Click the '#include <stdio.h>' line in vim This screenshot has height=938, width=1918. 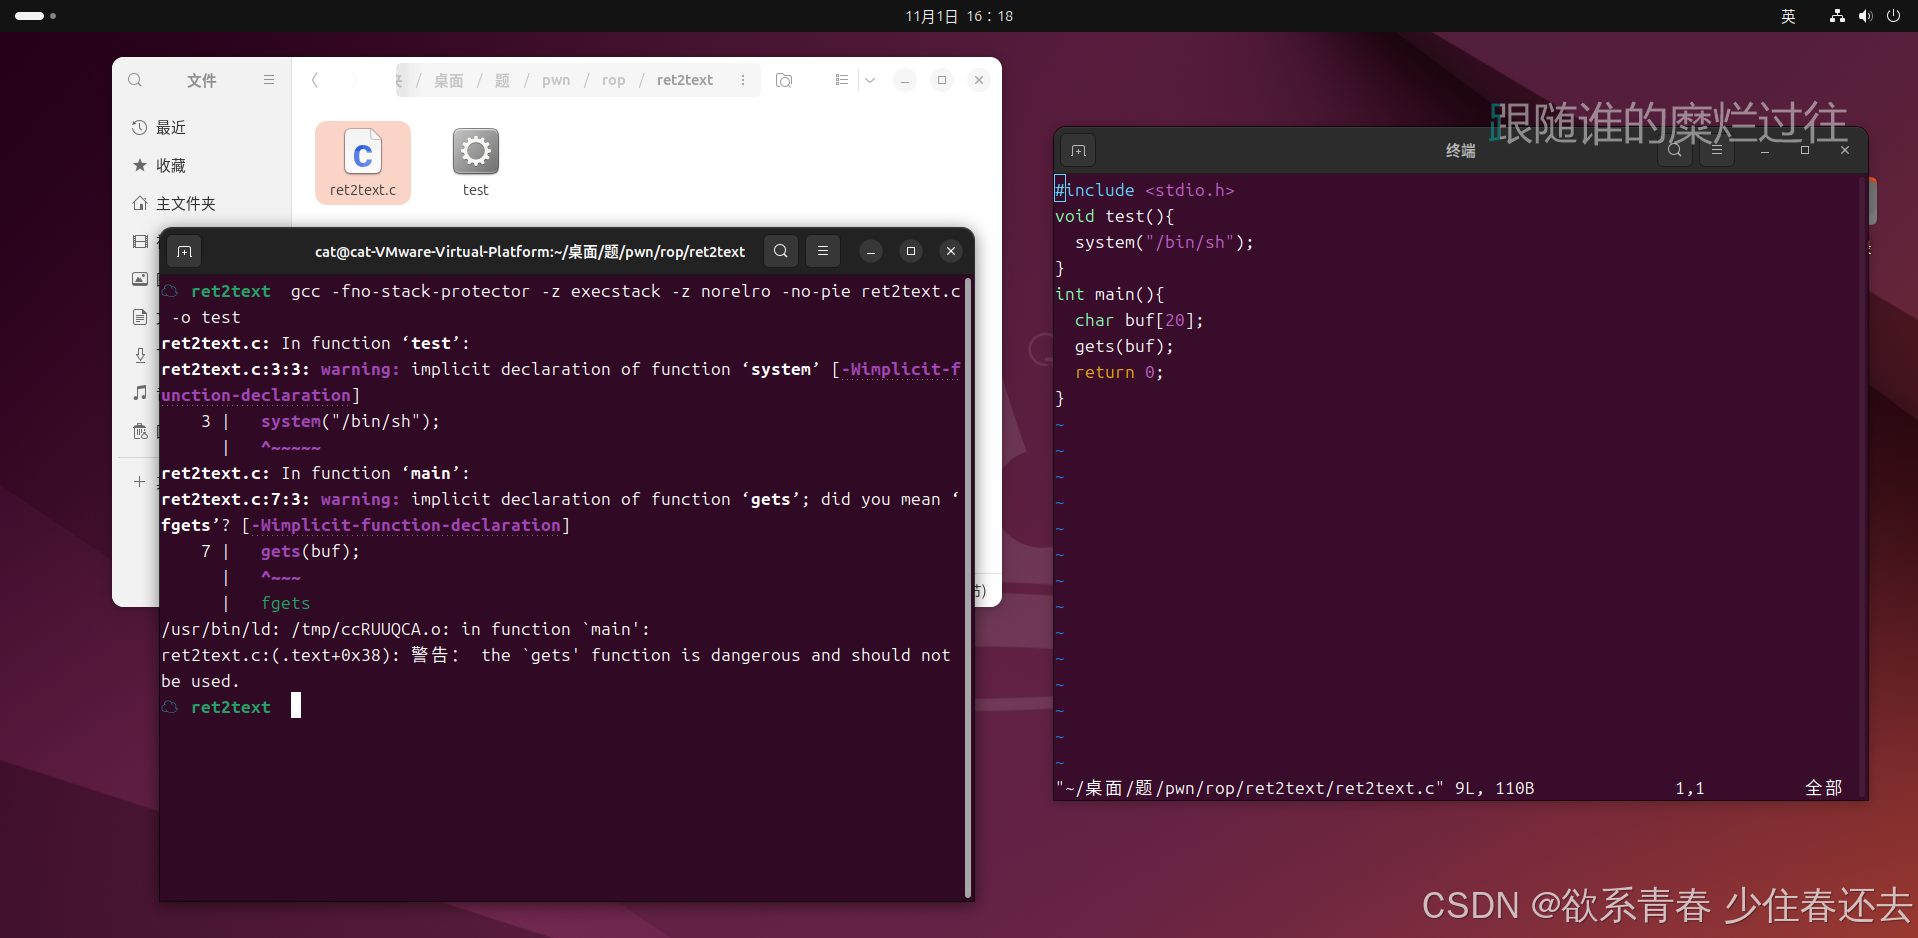[1145, 190]
